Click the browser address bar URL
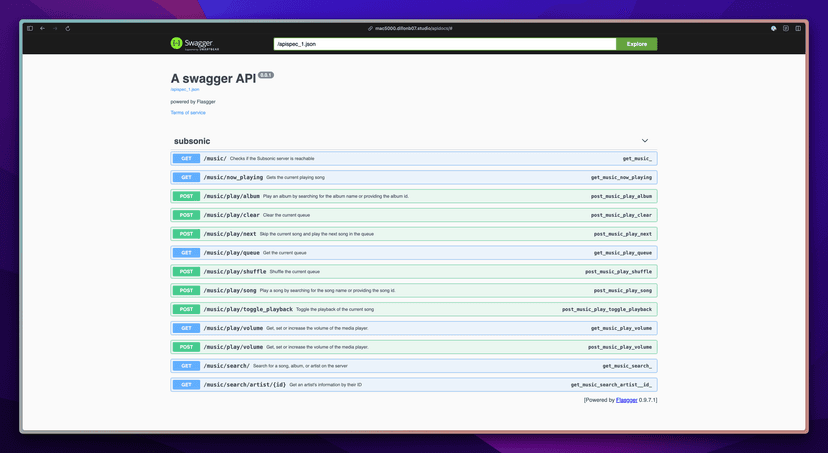The height and width of the screenshot is (453, 828). [x=413, y=28]
